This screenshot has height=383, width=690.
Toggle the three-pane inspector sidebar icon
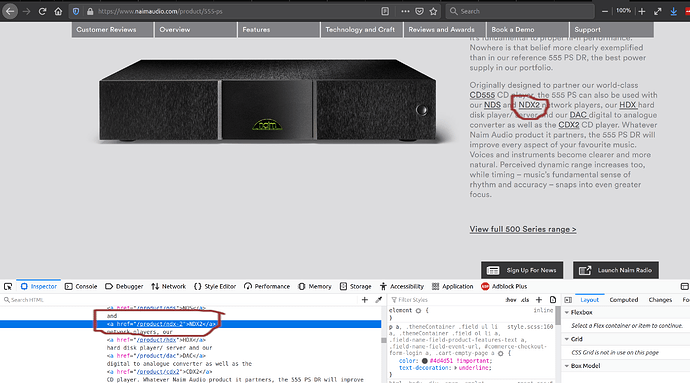pyautogui.click(x=568, y=300)
